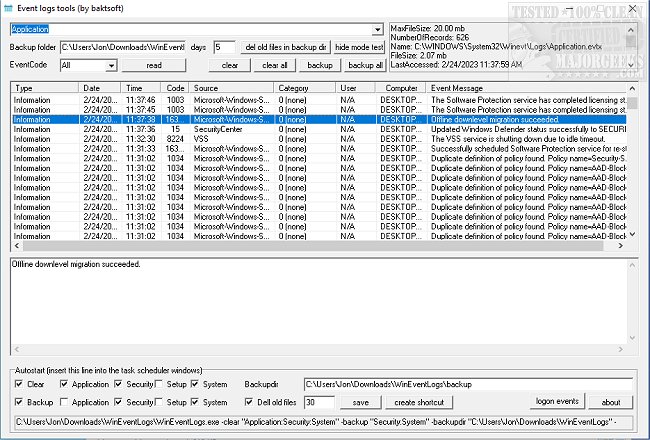Click the Dell old files days field showing 30
The height and width of the screenshot is (440, 650).
[x=319, y=402]
